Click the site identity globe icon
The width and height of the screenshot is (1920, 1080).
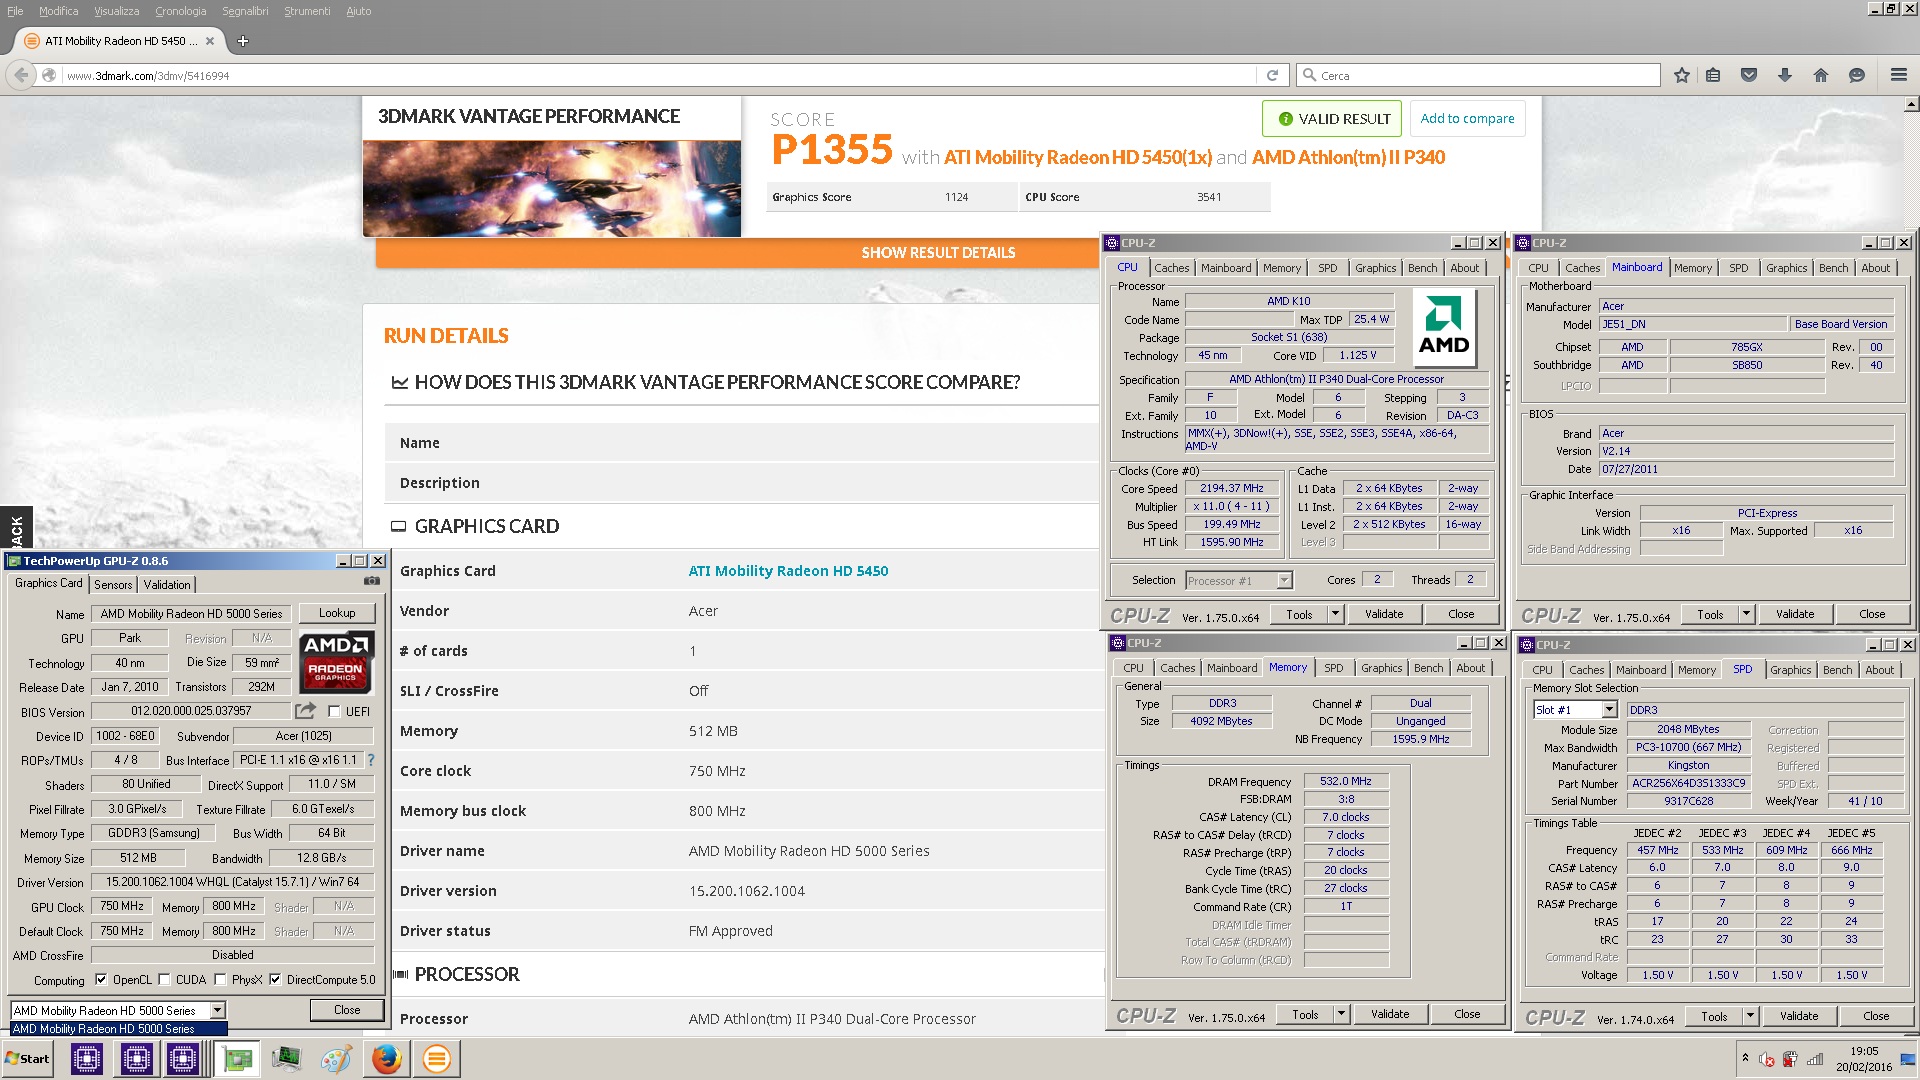(49, 75)
